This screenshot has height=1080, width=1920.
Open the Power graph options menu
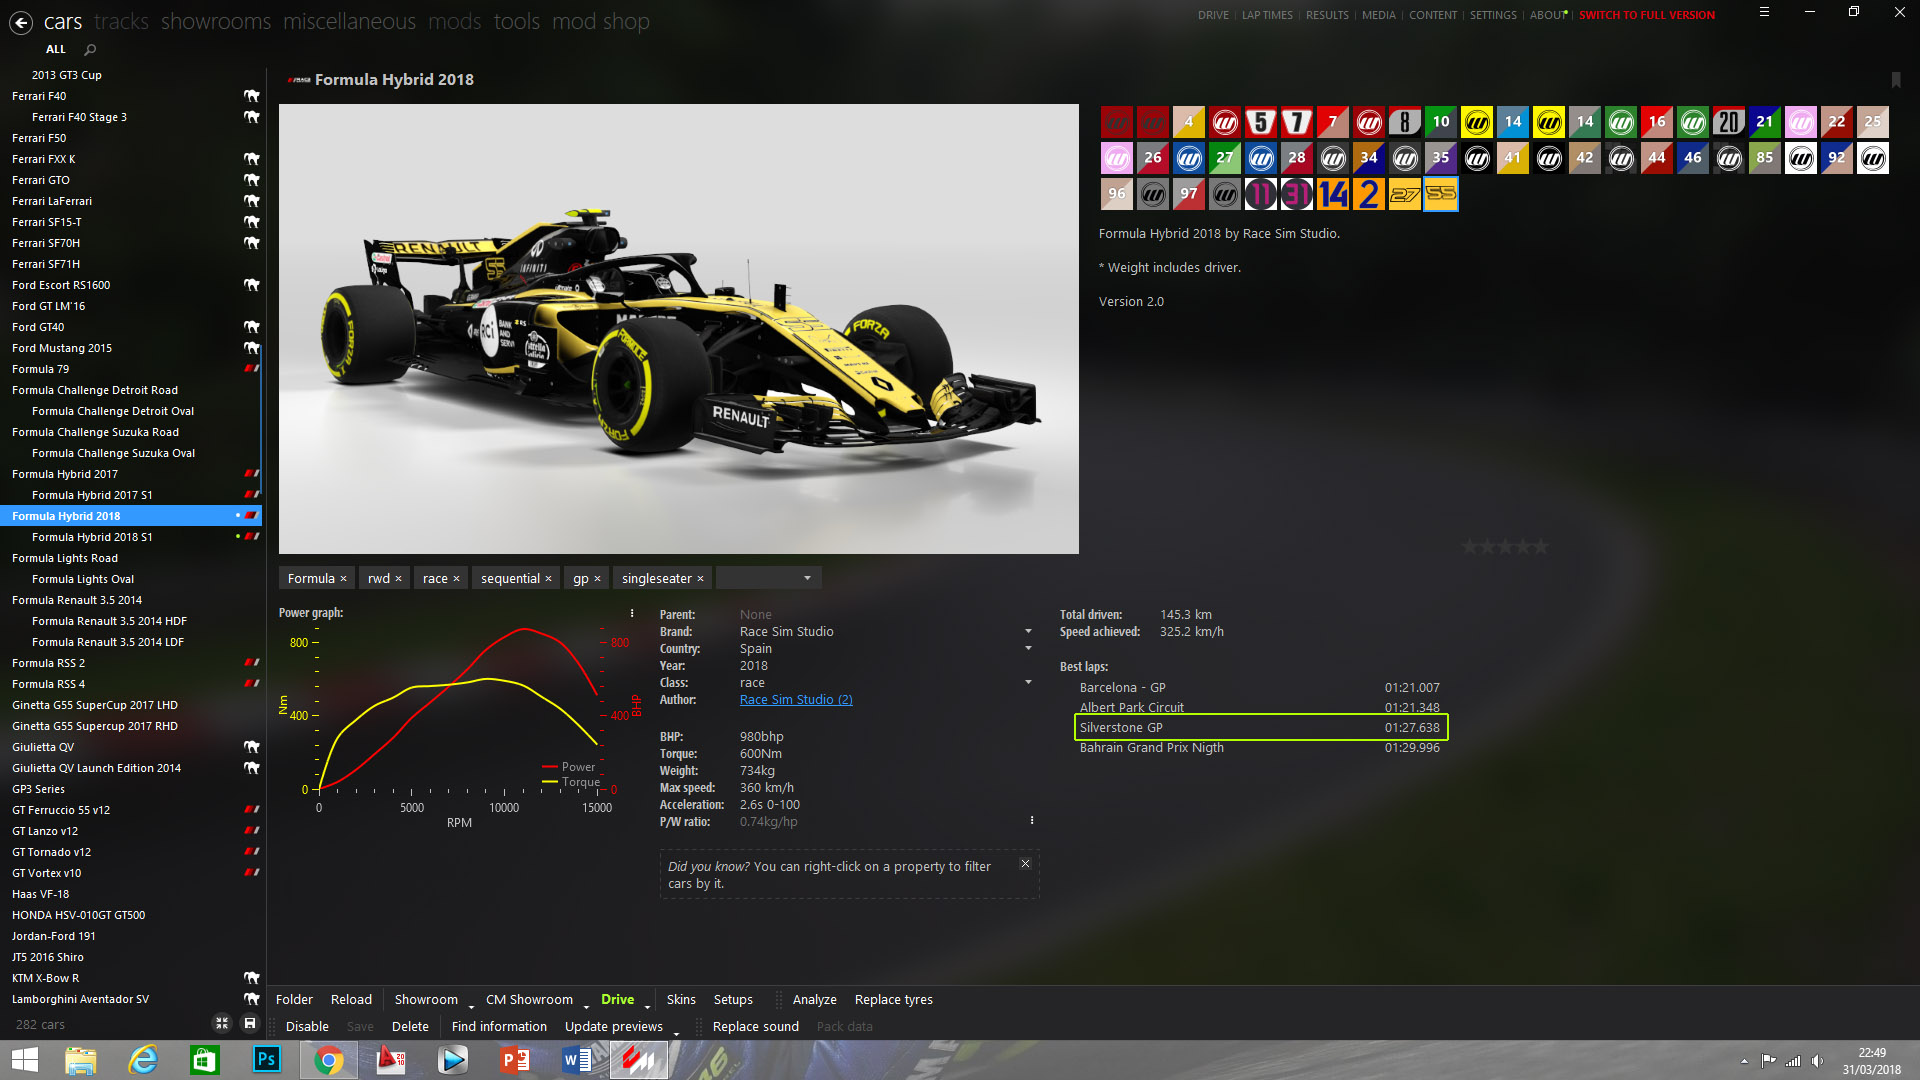coord(631,613)
